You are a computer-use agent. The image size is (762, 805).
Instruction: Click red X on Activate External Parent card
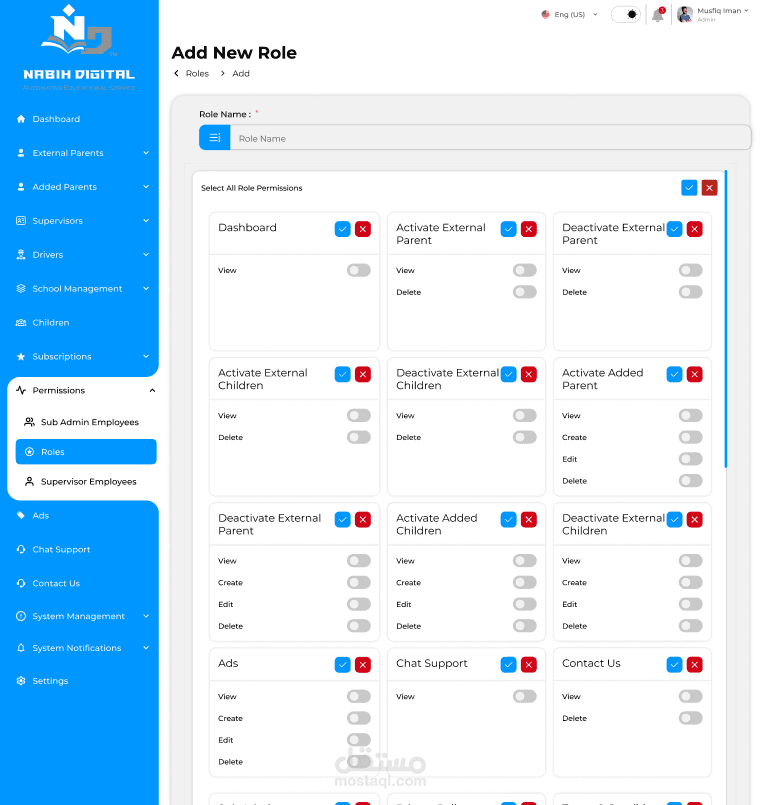(x=529, y=229)
